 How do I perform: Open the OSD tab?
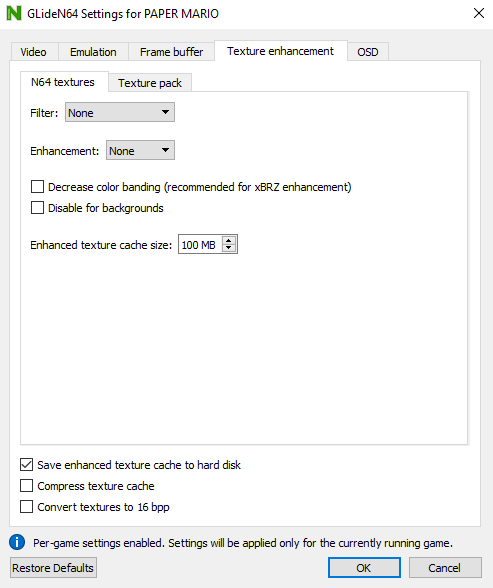coord(367,52)
